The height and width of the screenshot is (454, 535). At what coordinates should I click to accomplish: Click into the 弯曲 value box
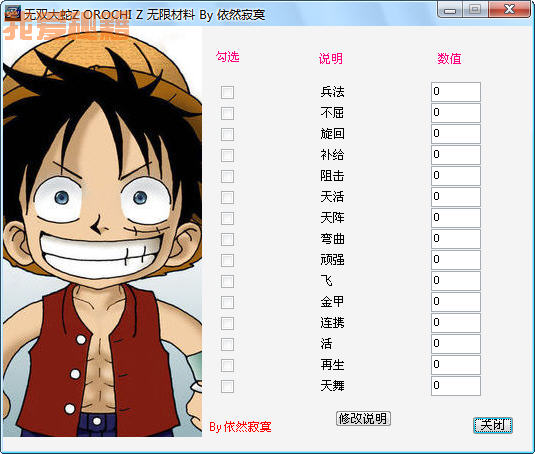point(456,239)
